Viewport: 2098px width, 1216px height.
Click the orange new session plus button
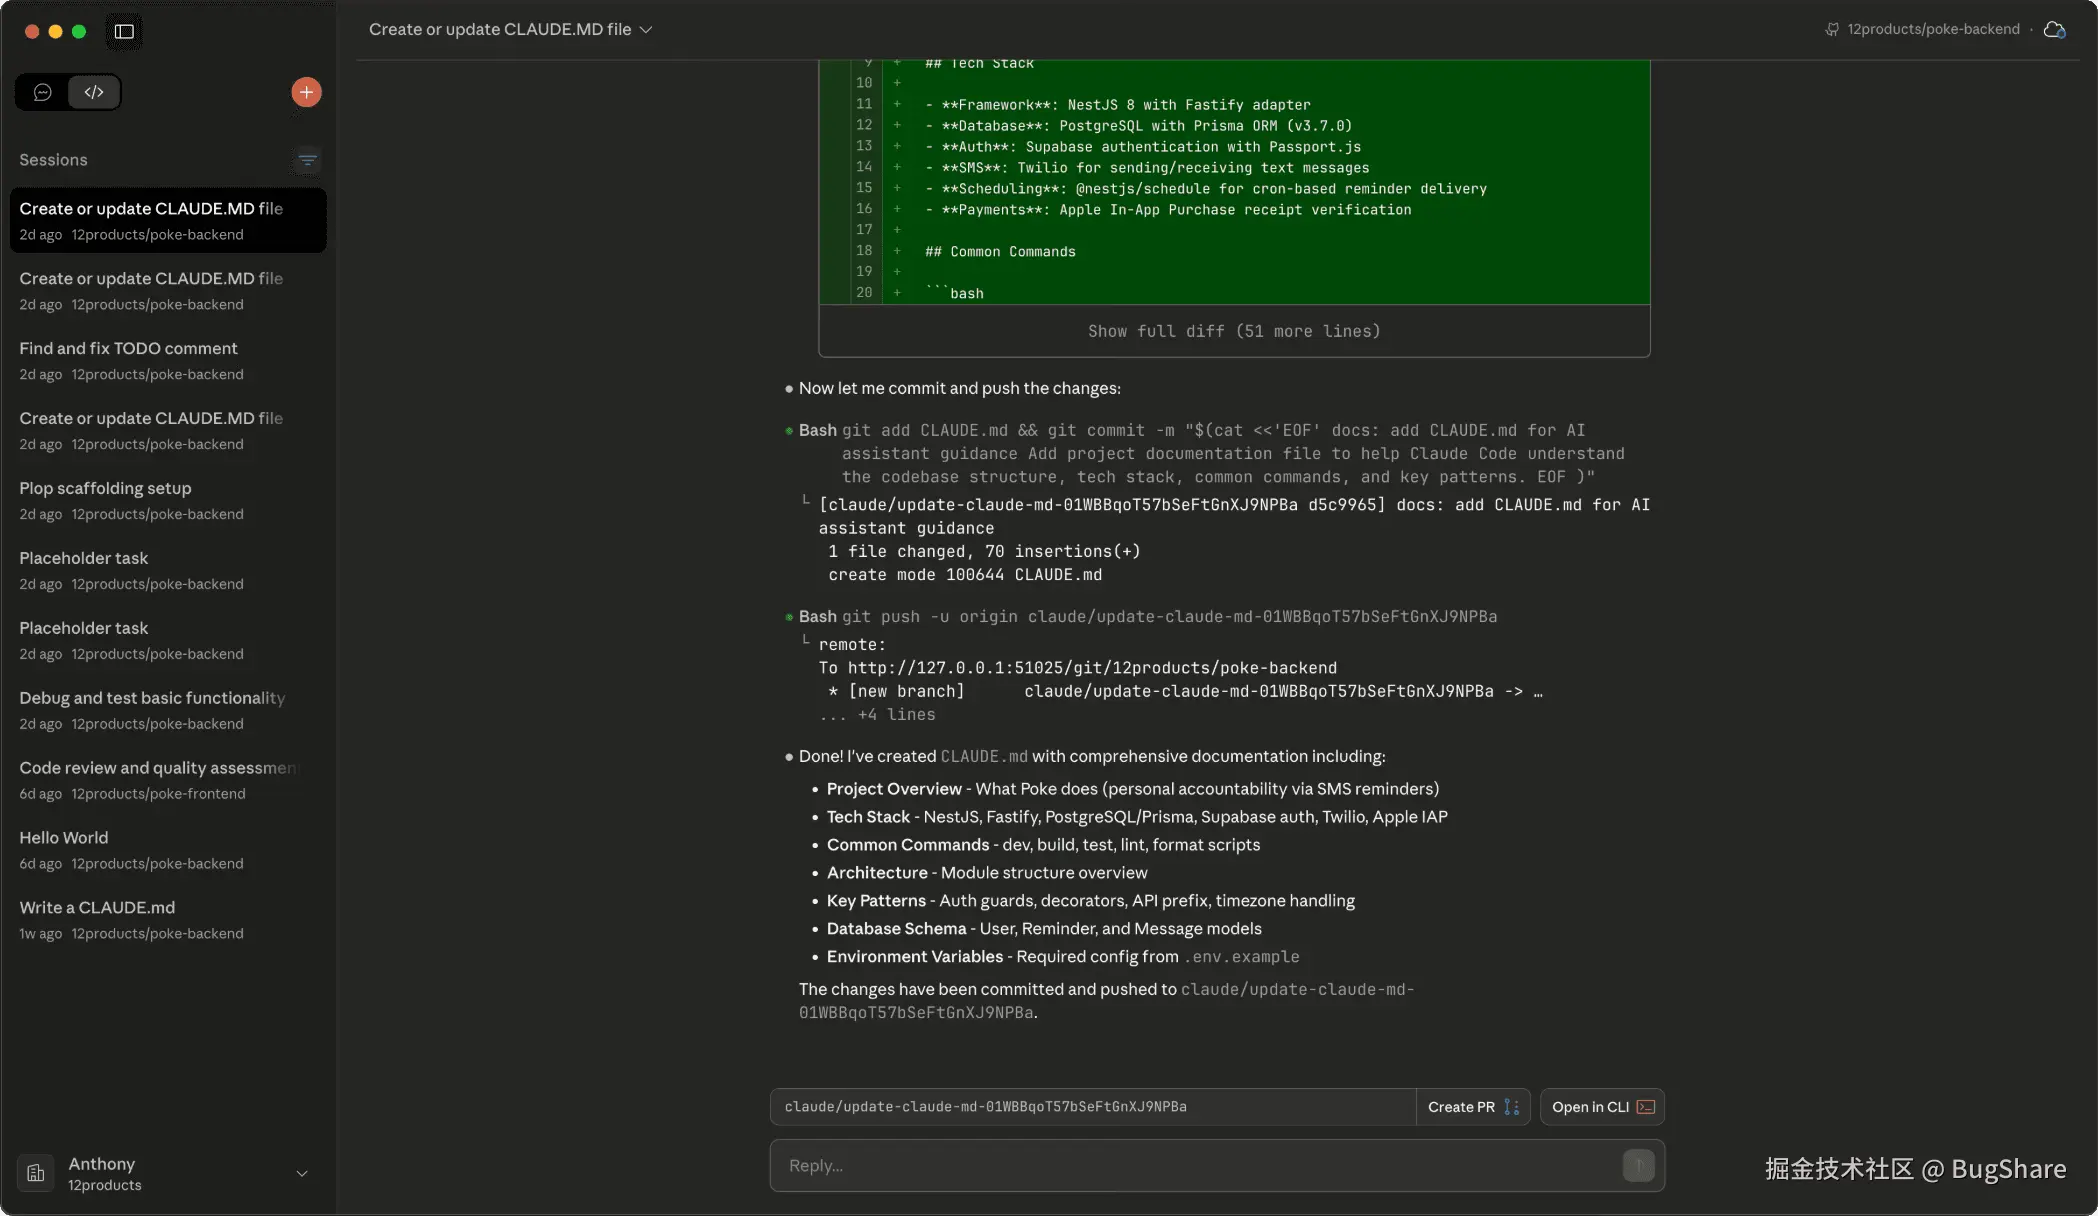click(306, 92)
